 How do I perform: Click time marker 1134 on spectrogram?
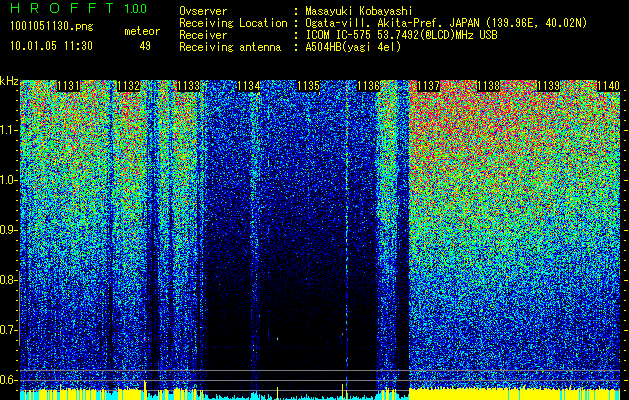coord(248,86)
